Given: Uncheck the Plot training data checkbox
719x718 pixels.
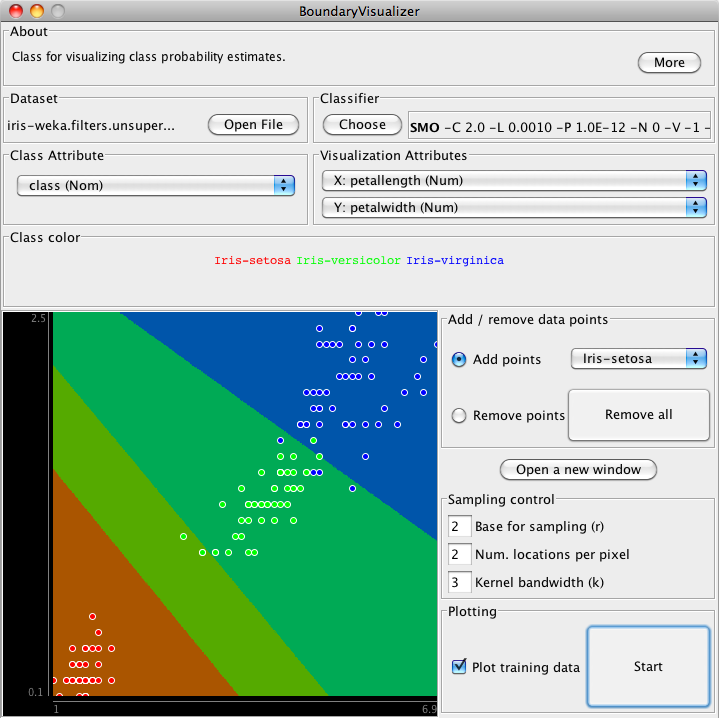Looking at the screenshot, I should 460,666.
